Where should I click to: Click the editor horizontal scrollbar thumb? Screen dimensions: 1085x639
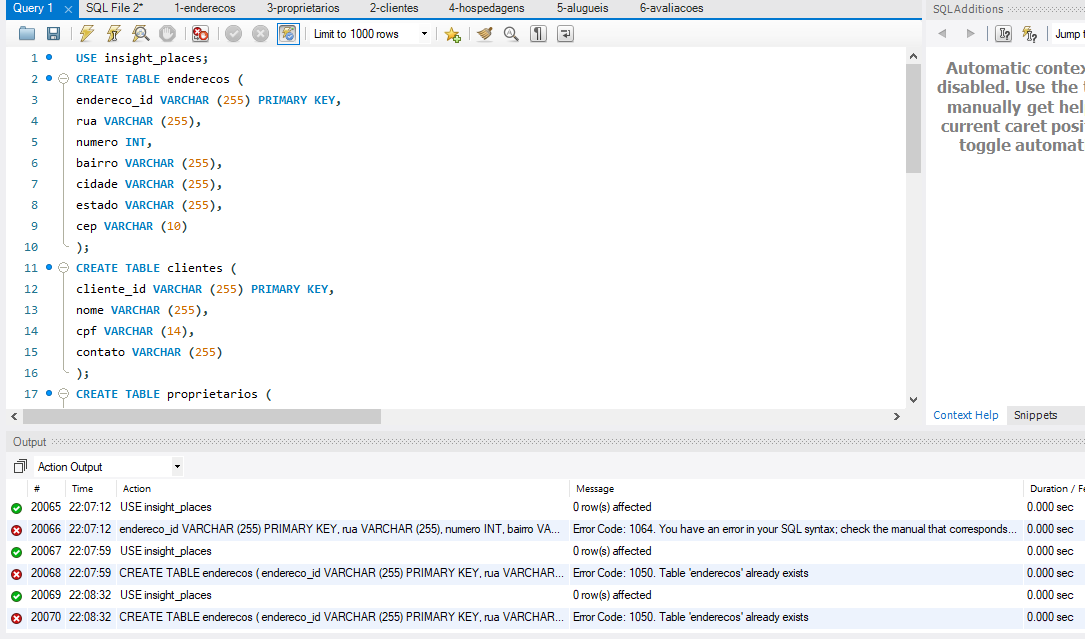(202, 416)
